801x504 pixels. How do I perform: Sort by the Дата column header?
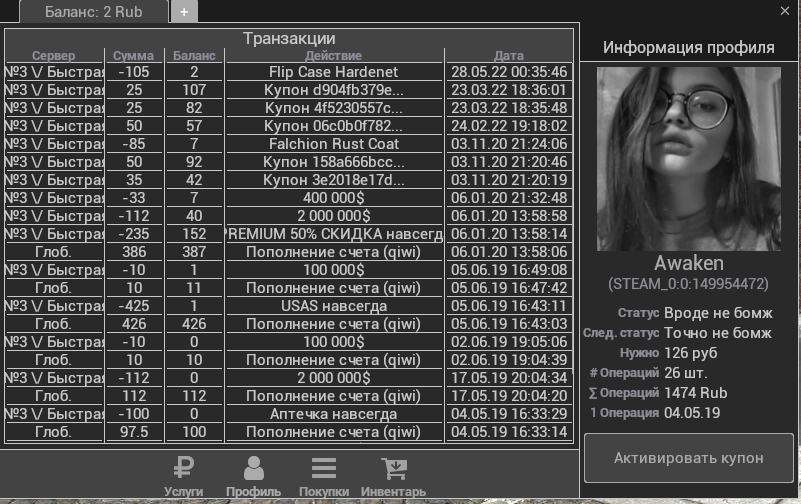(509, 56)
